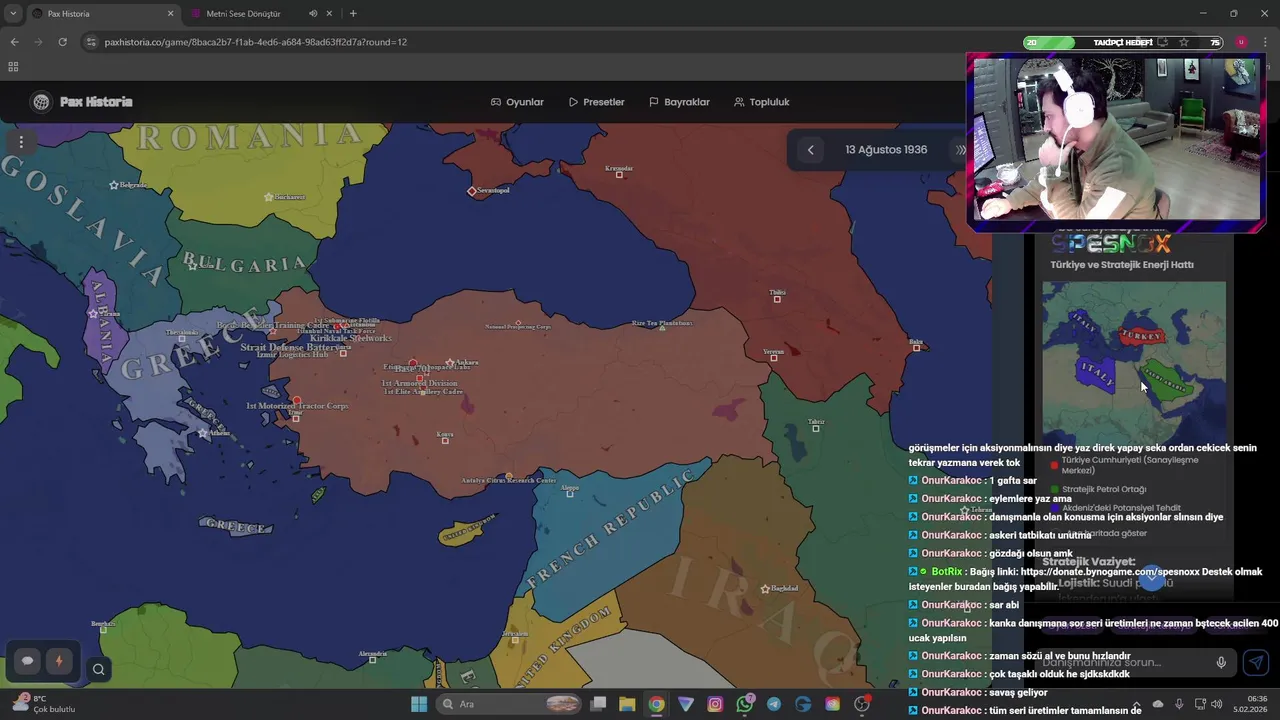Open the Topluluk menu

pyautogui.click(x=761, y=102)
